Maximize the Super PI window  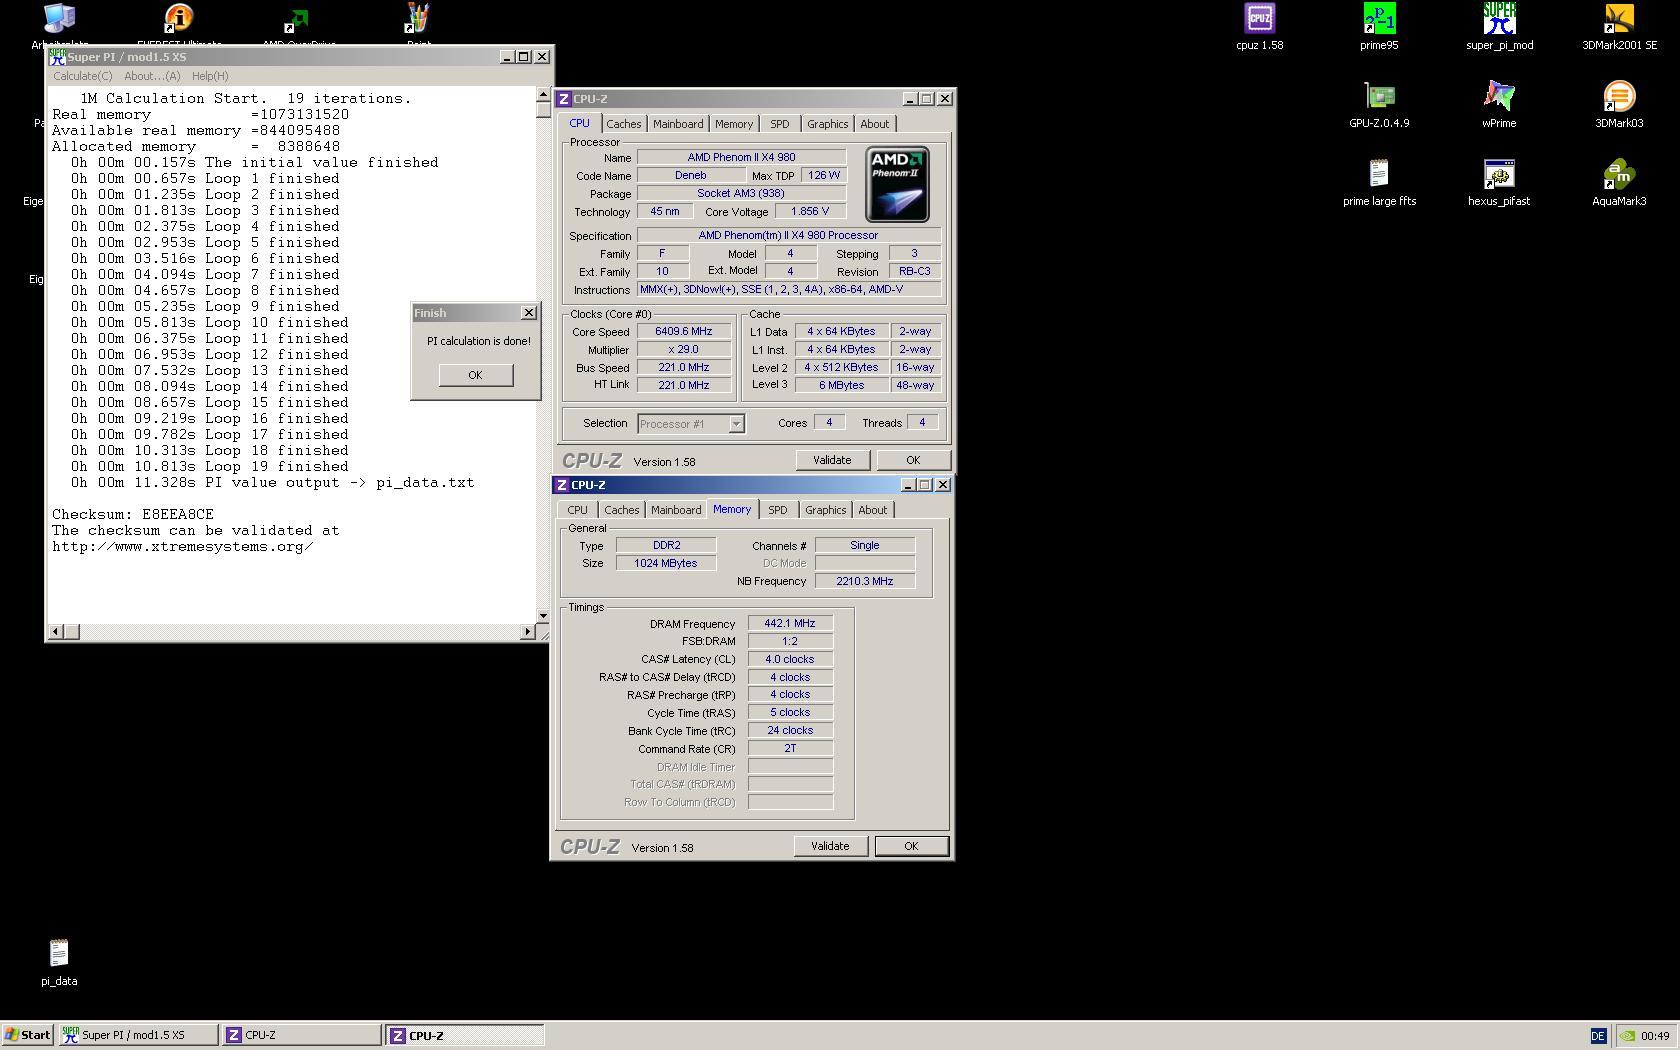[x=523, y=57]
